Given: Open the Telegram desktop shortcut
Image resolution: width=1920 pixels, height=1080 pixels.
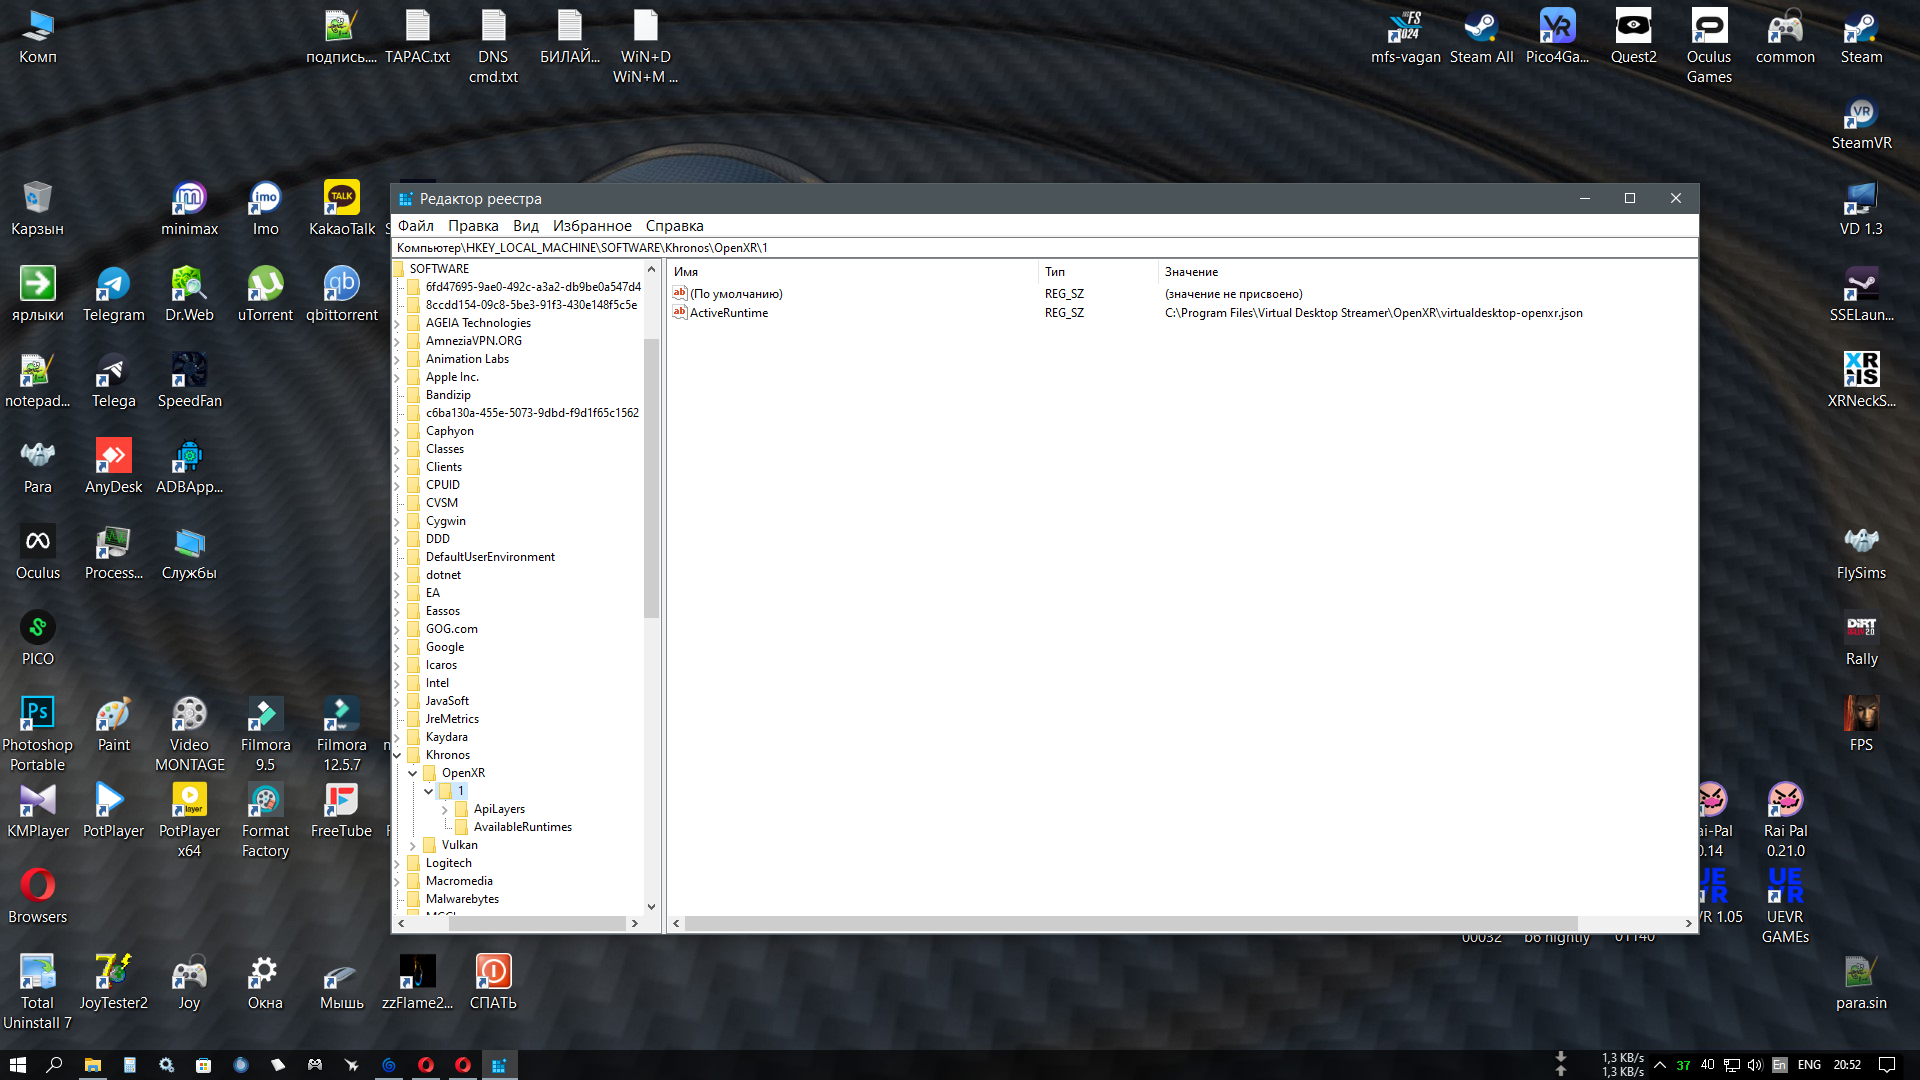Looking at the screenshot, I should (x=113, y=295).
